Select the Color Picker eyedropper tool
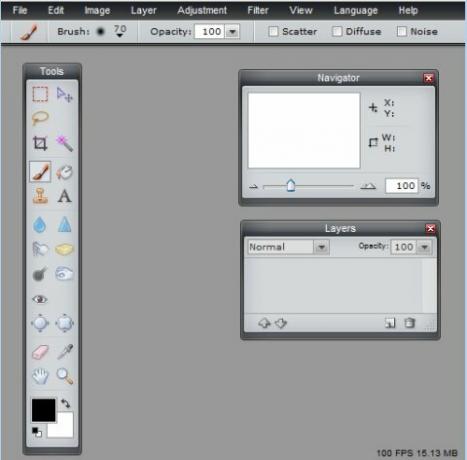Image resolution: width=467 pixels, height=460 pixels. point(65,352)
